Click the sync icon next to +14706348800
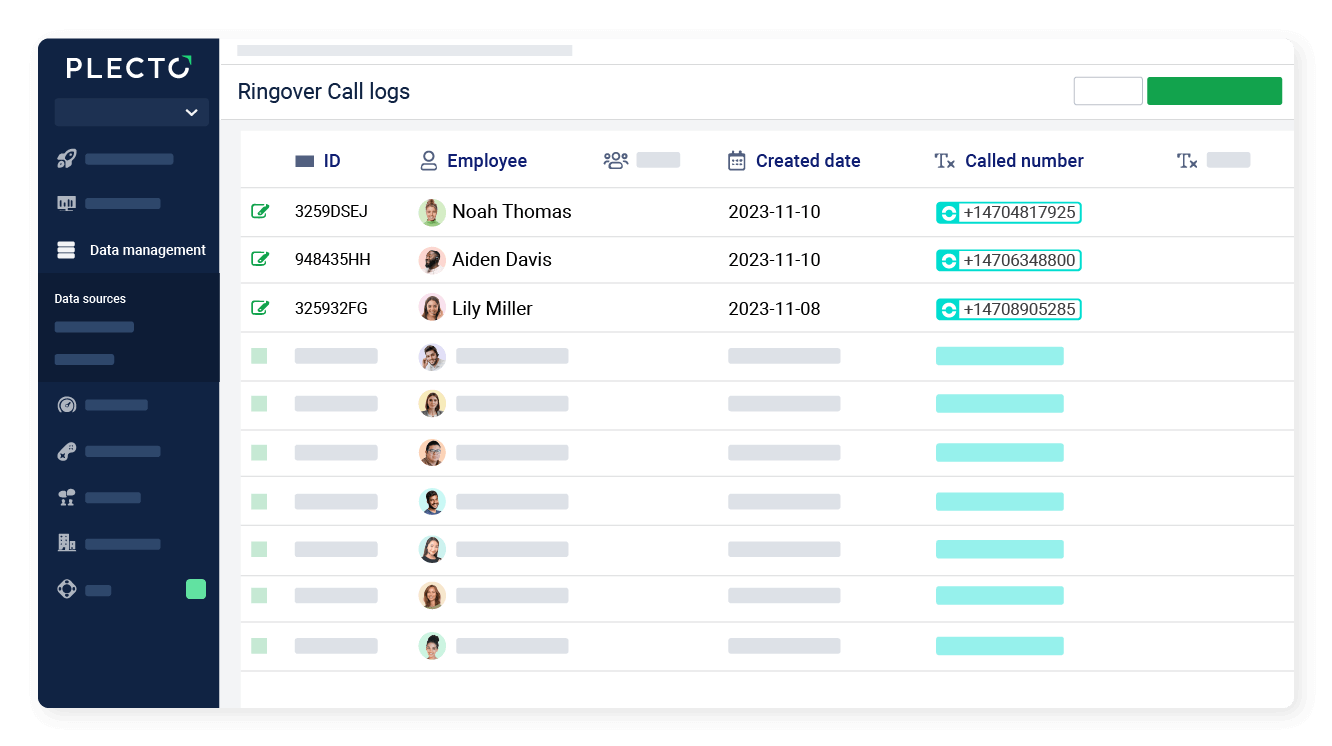 (948, 260)
